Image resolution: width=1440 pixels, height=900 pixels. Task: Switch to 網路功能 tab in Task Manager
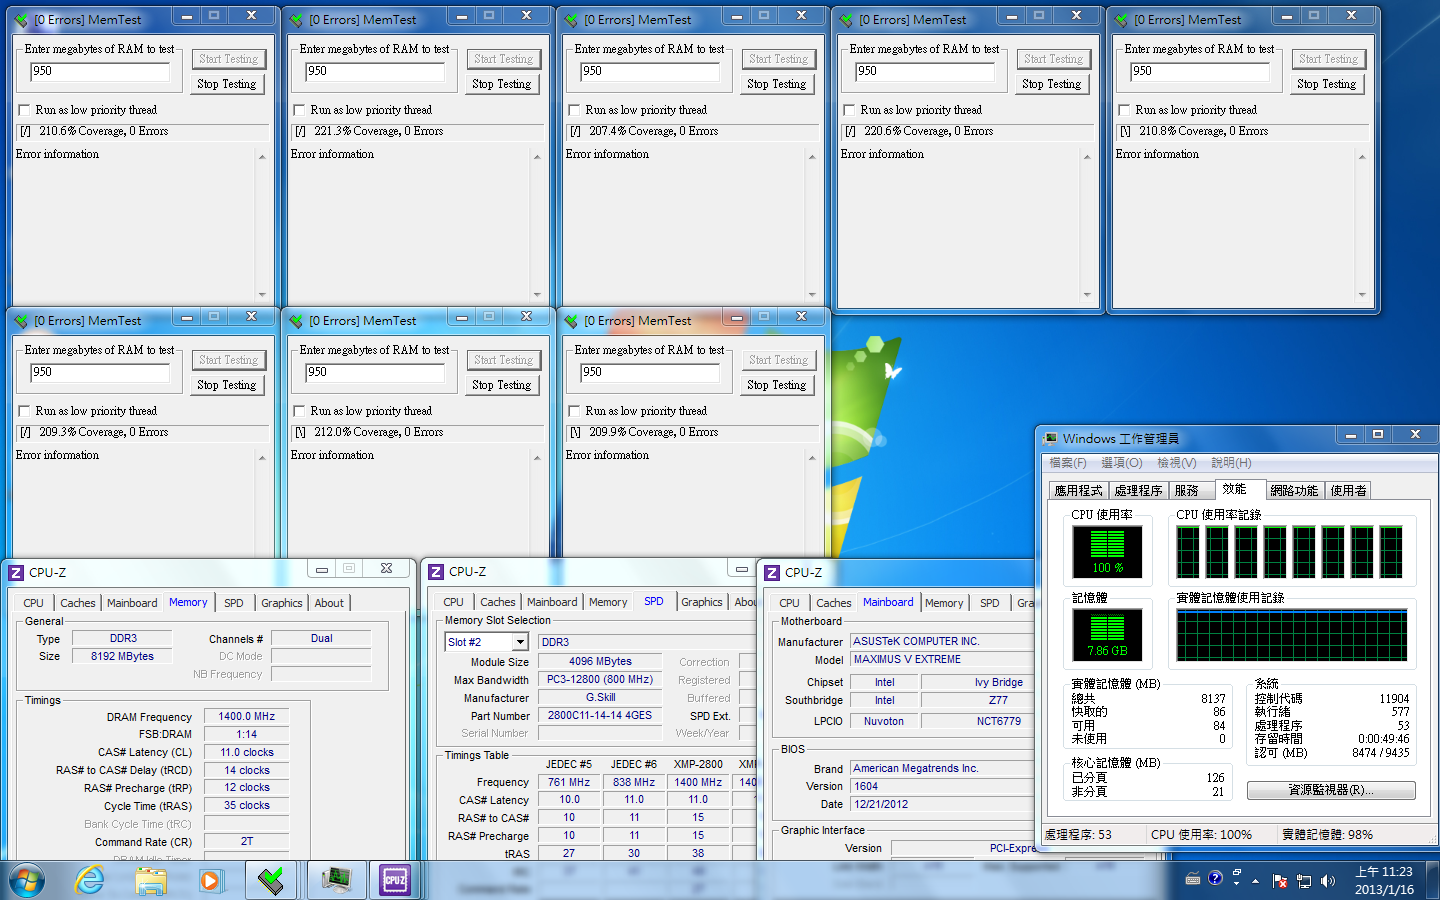(1294, 490)
